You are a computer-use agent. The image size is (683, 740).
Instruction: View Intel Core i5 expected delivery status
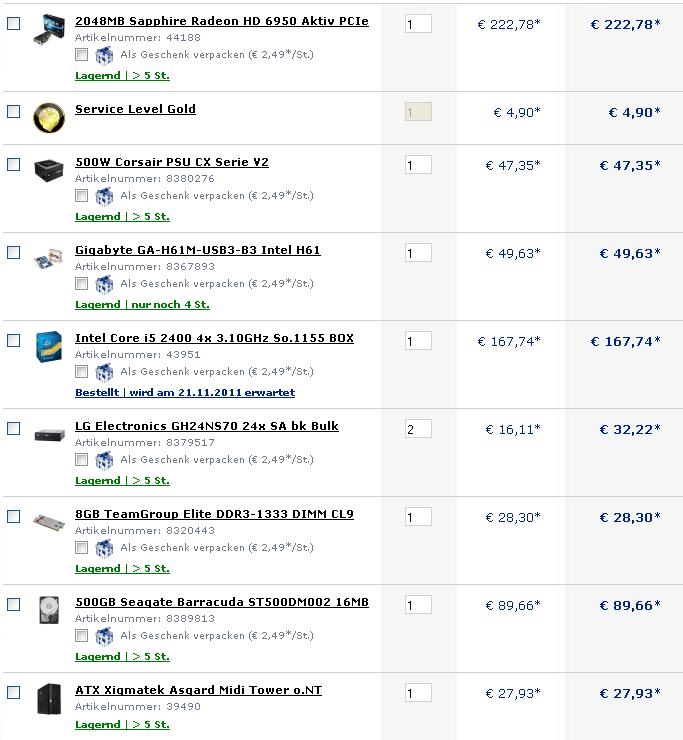tap(185, 393)
